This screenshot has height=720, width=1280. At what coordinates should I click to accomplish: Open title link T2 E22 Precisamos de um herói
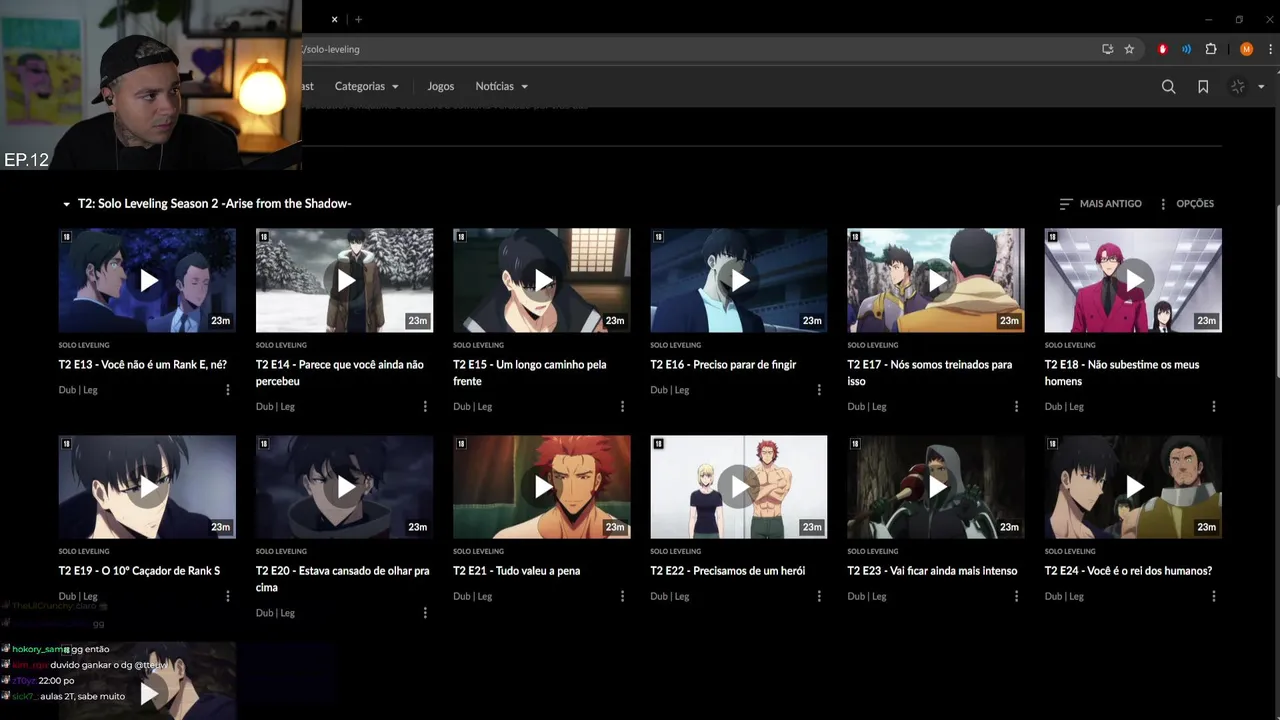click(x=728, y=571)
